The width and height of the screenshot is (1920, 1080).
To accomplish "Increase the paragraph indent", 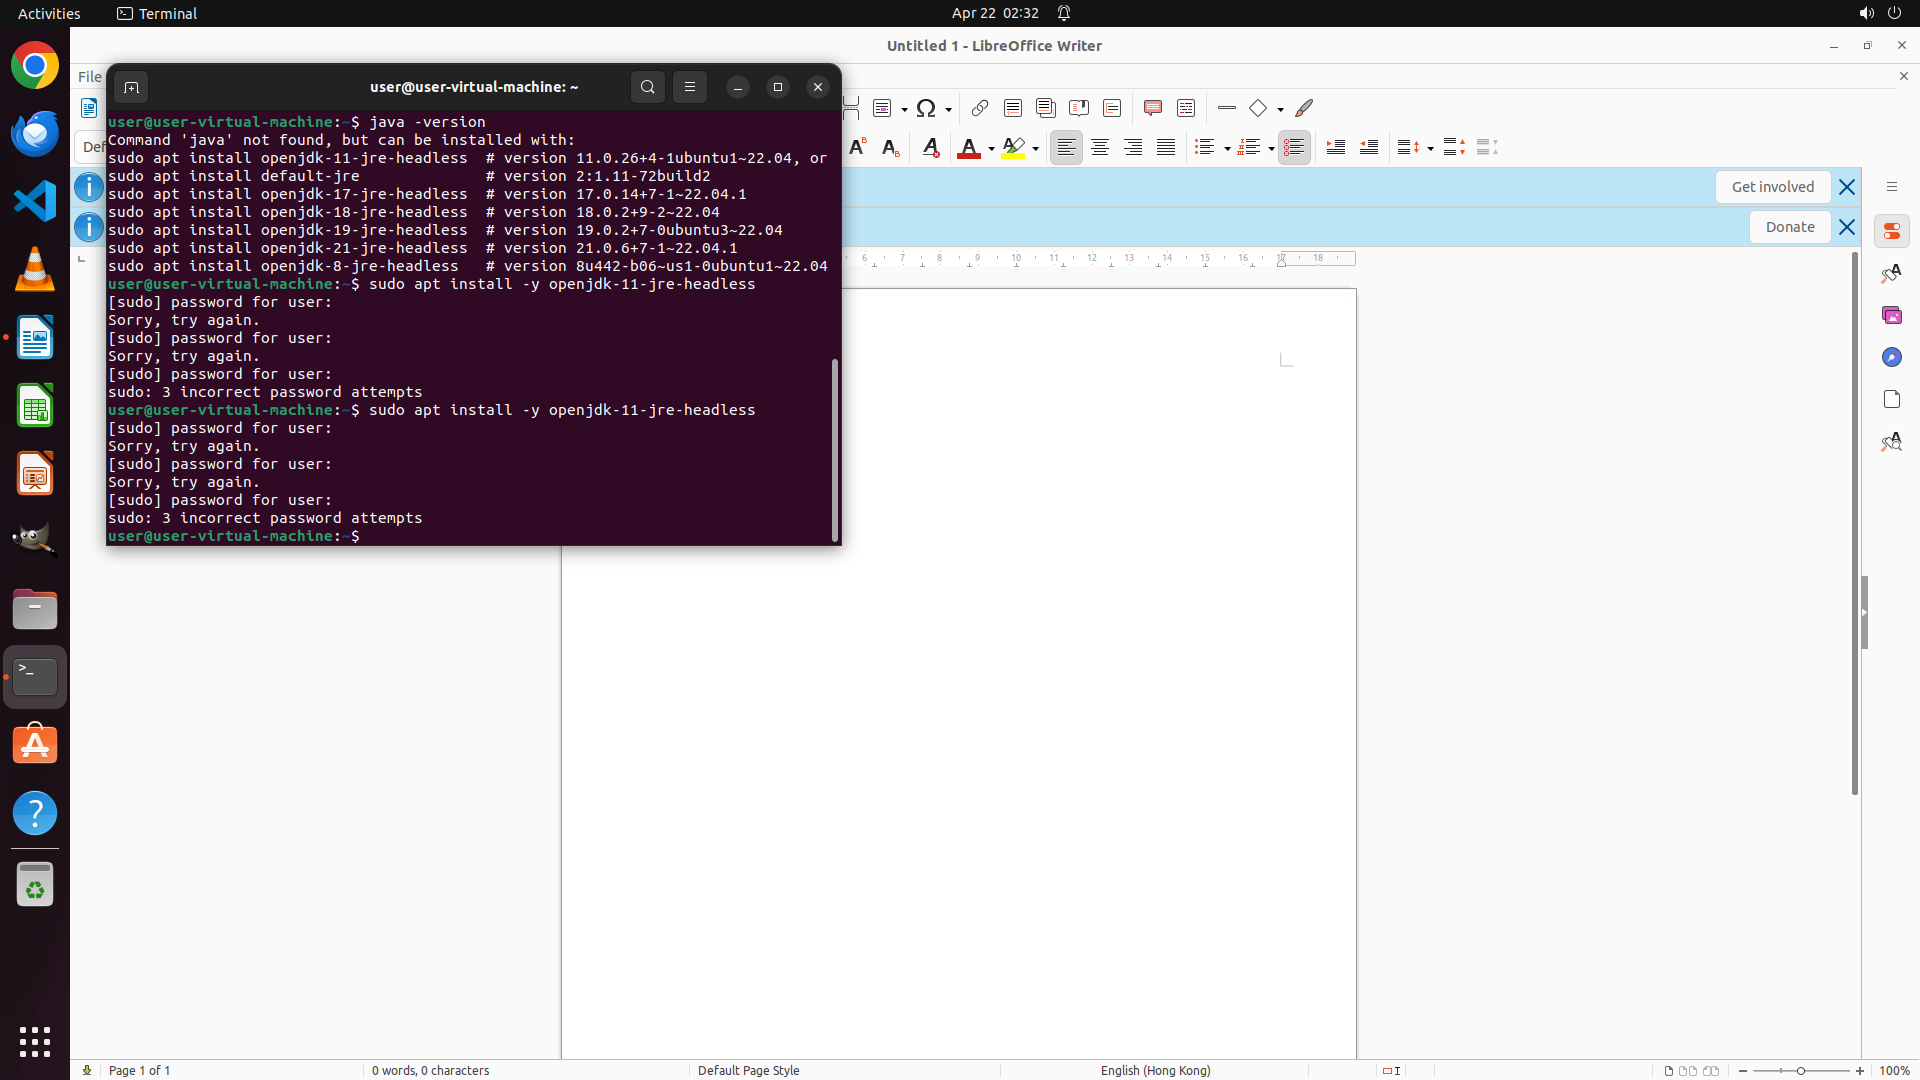I will [1335, 148].
